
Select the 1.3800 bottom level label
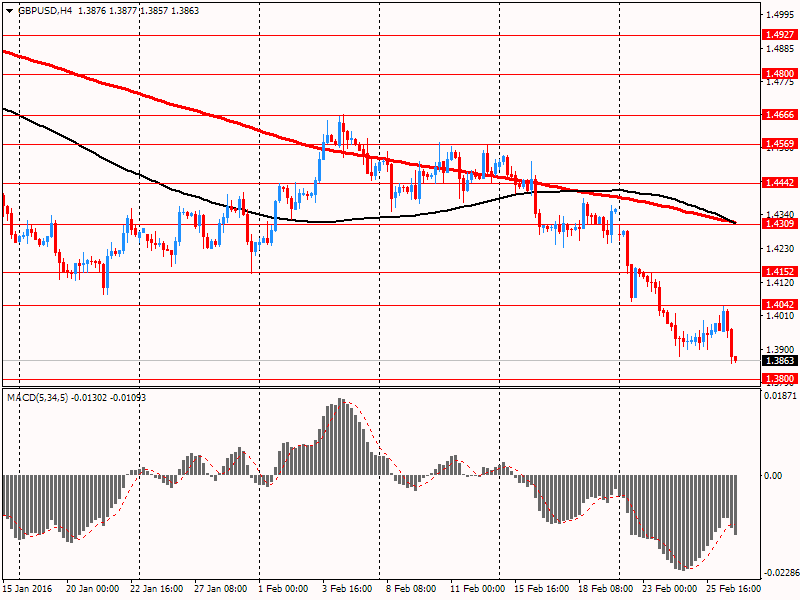[x=779, y=378]
